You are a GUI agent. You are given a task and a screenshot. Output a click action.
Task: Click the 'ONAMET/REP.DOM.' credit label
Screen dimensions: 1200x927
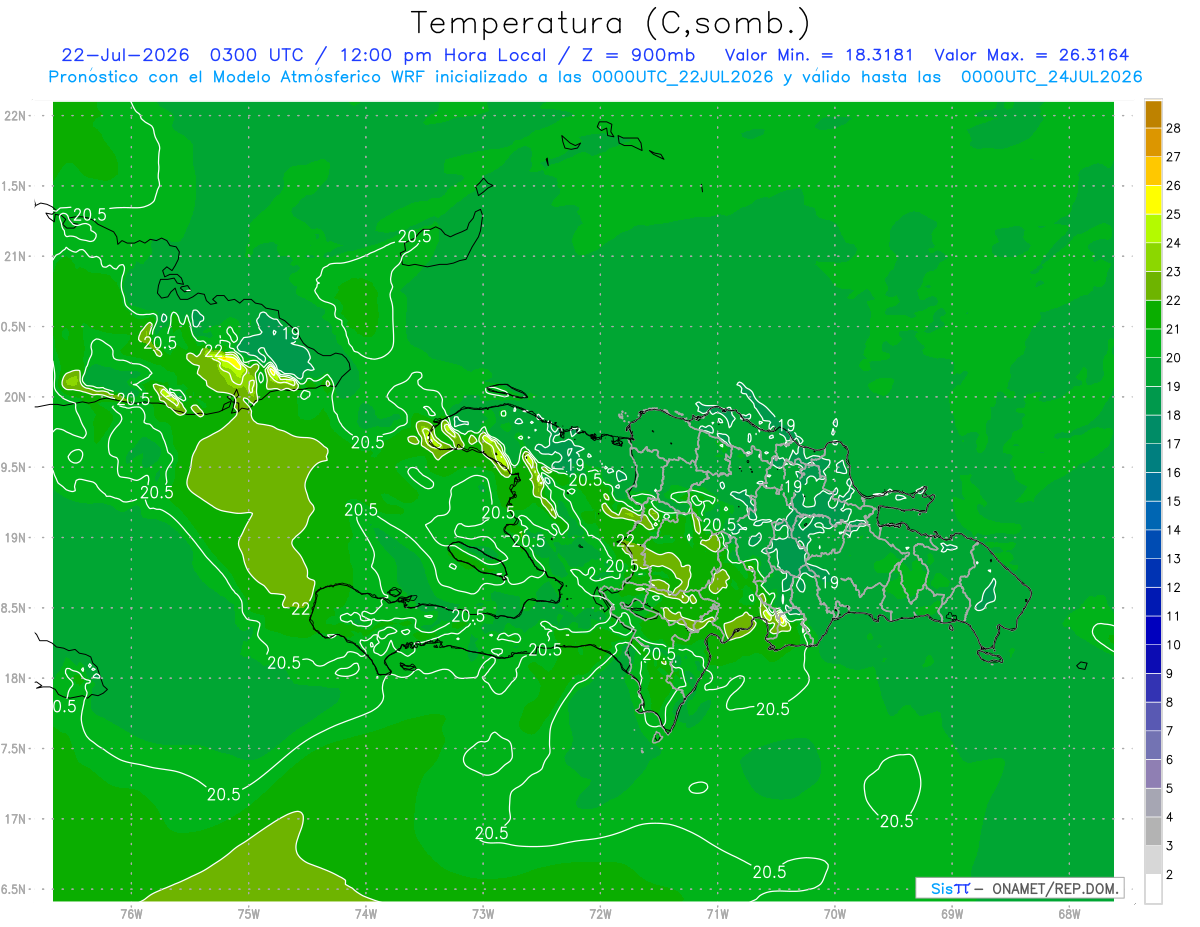point(1054,888)
